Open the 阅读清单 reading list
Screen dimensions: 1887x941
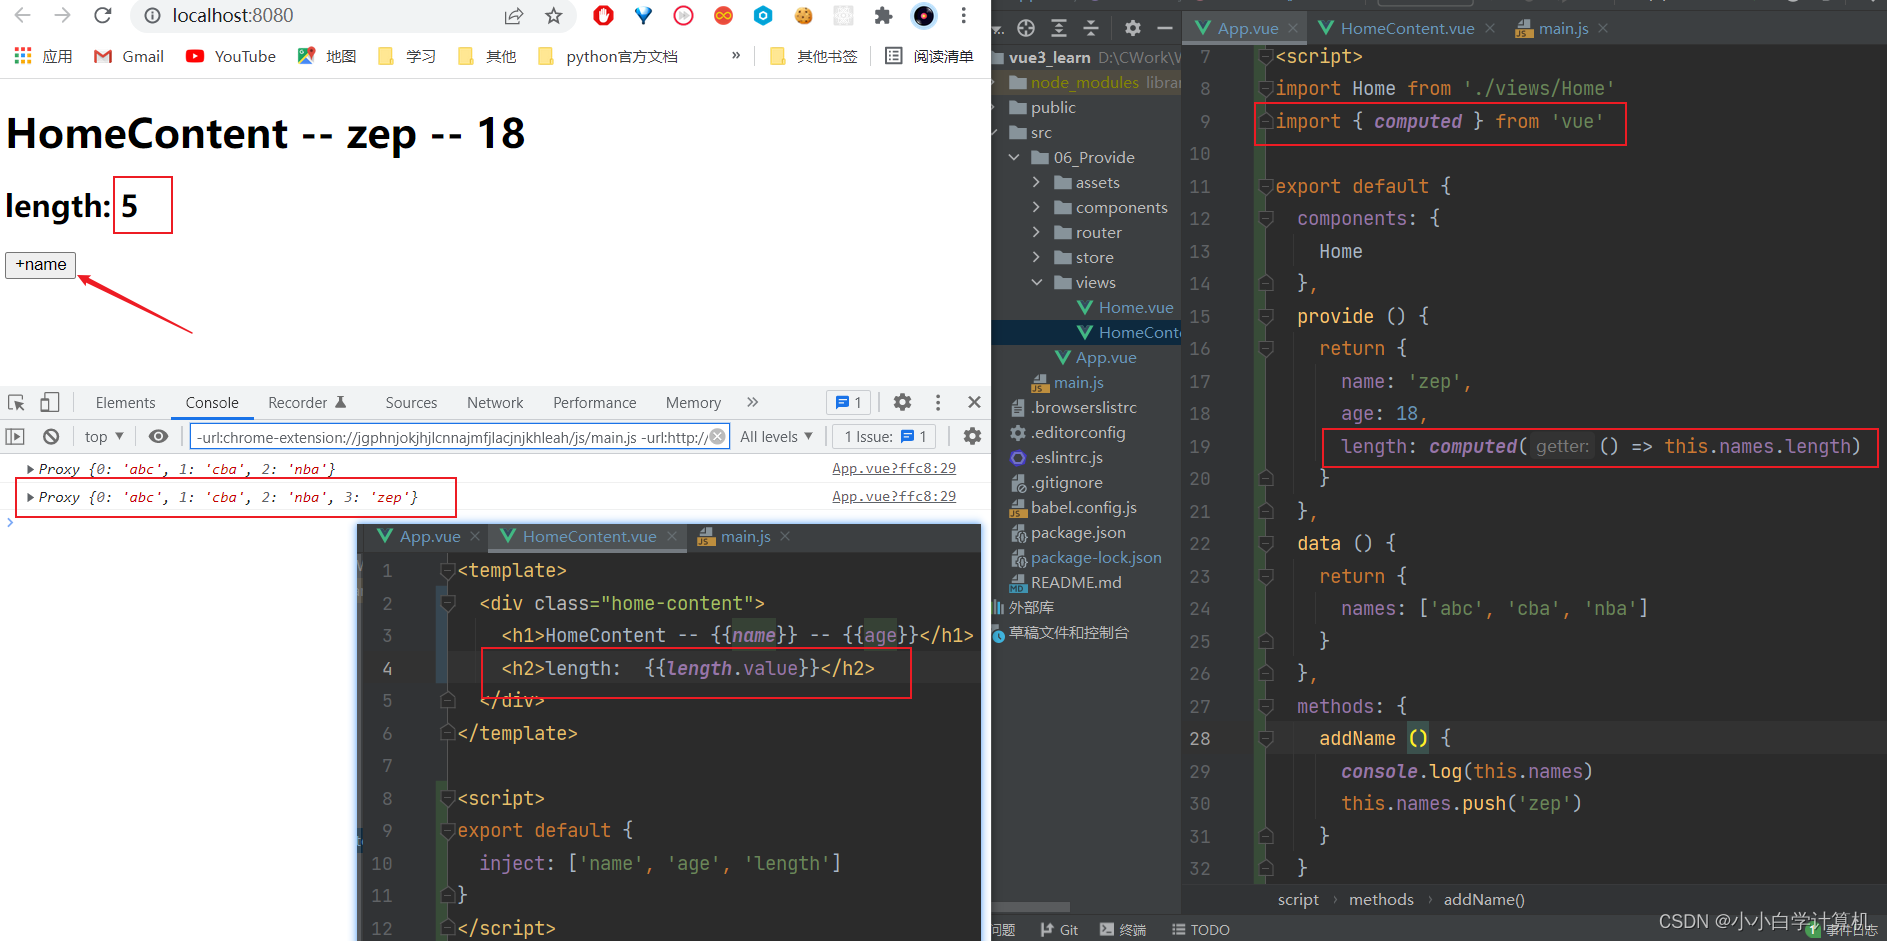tap(929, 56)
